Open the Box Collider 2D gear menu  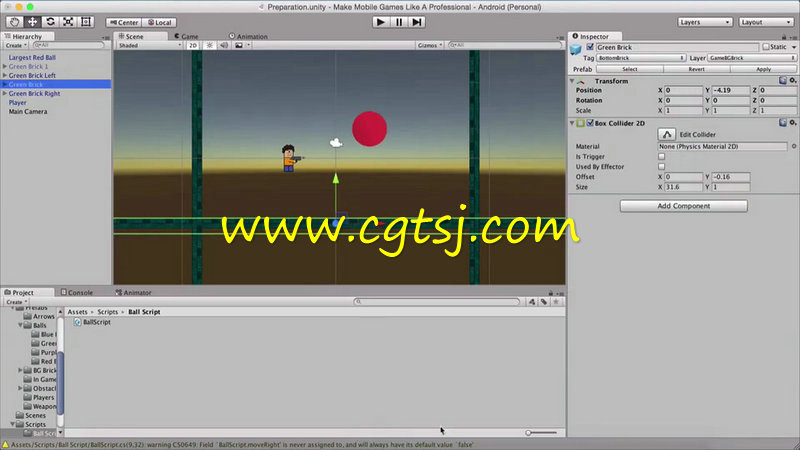coord(792,123)
